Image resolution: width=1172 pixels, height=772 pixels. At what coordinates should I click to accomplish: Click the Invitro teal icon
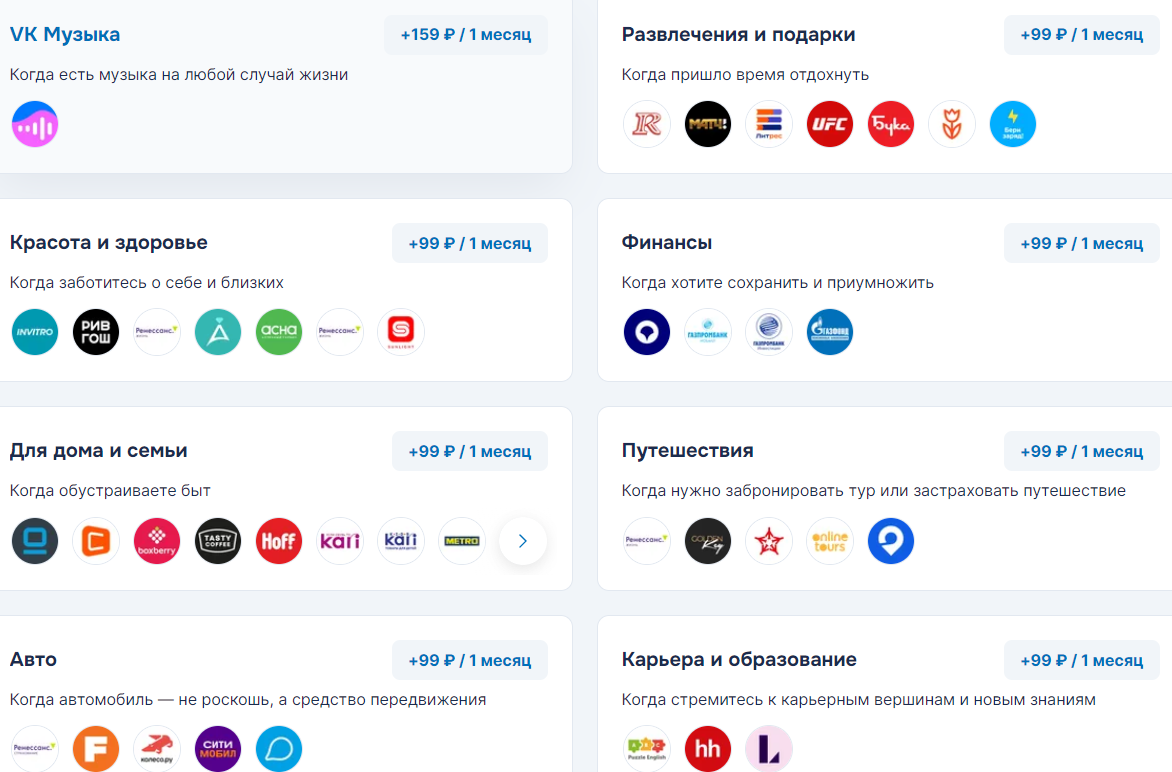point(35,332)
